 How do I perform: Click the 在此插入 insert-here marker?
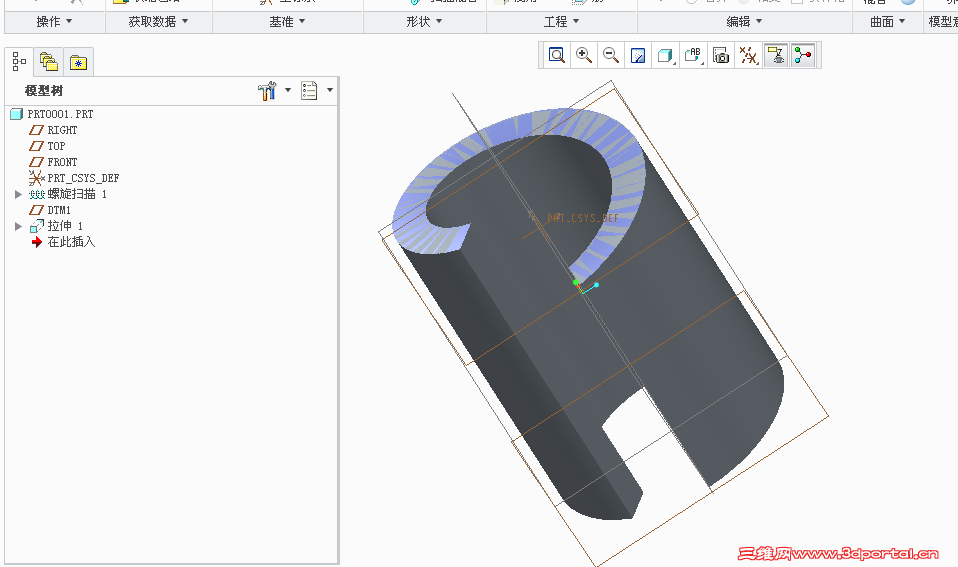click(64, 242)
